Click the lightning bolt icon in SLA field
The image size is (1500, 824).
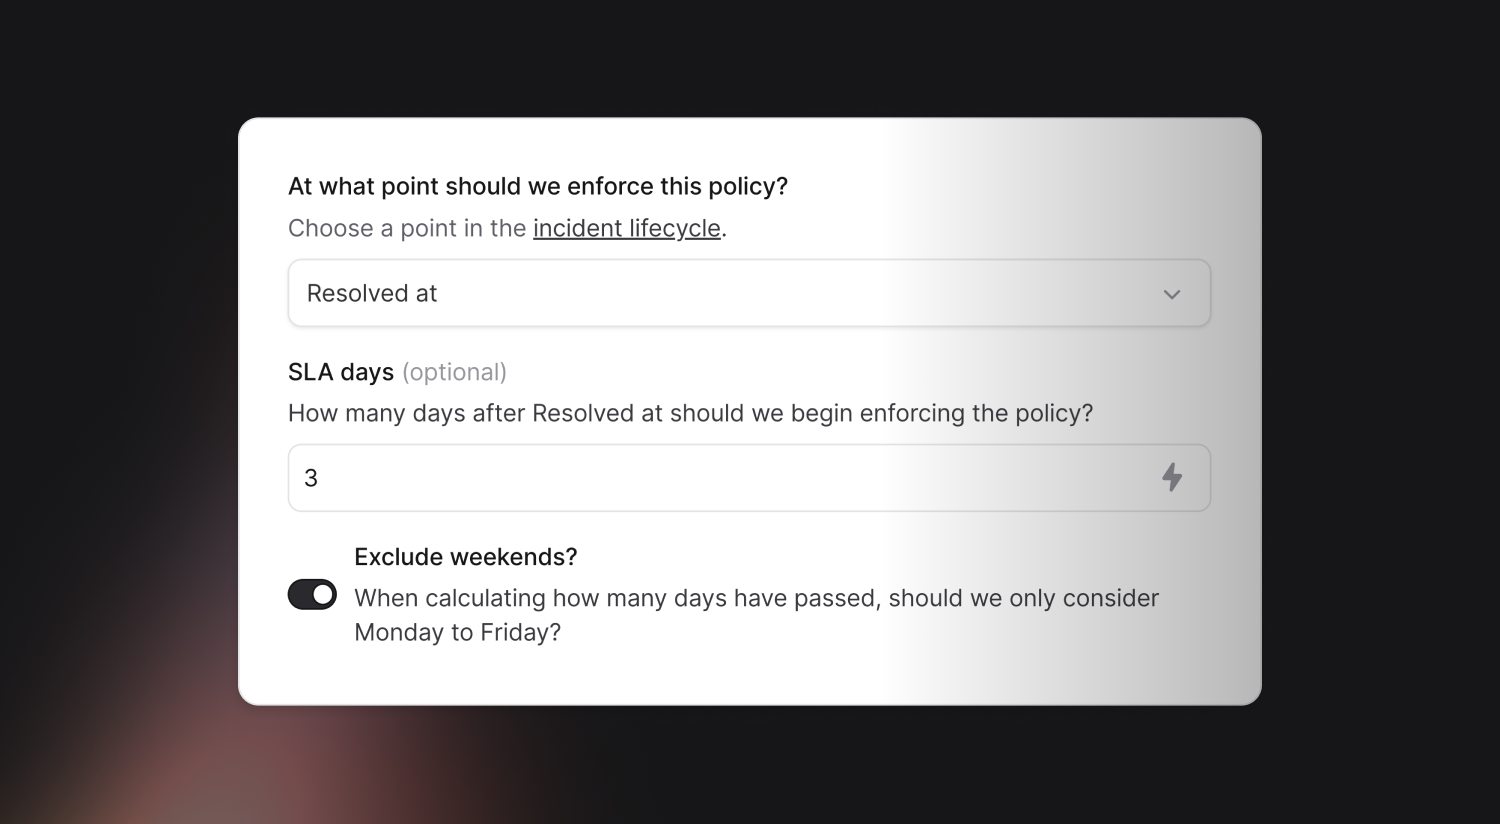point(1172,477)
